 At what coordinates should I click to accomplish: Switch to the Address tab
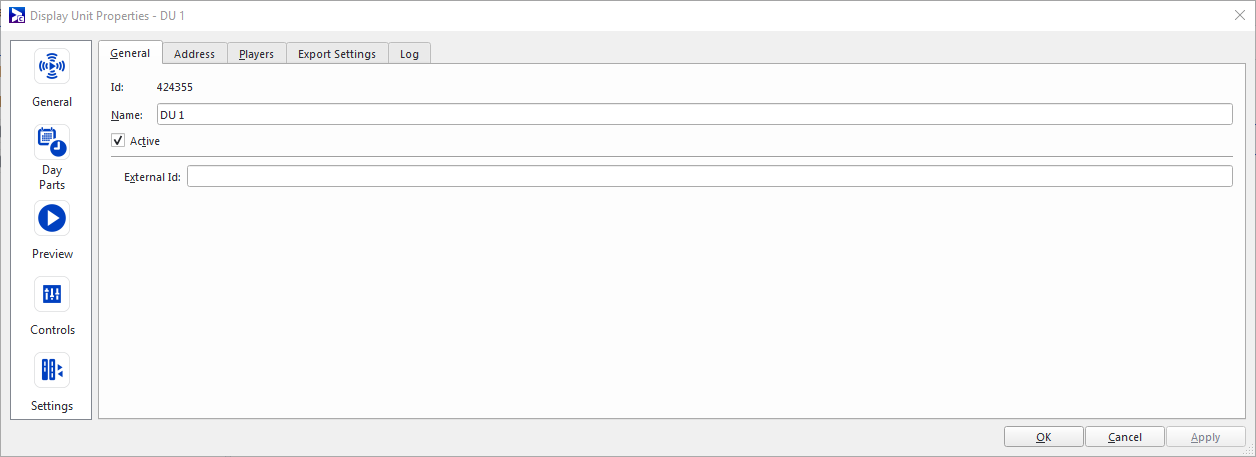pos(194,54)
